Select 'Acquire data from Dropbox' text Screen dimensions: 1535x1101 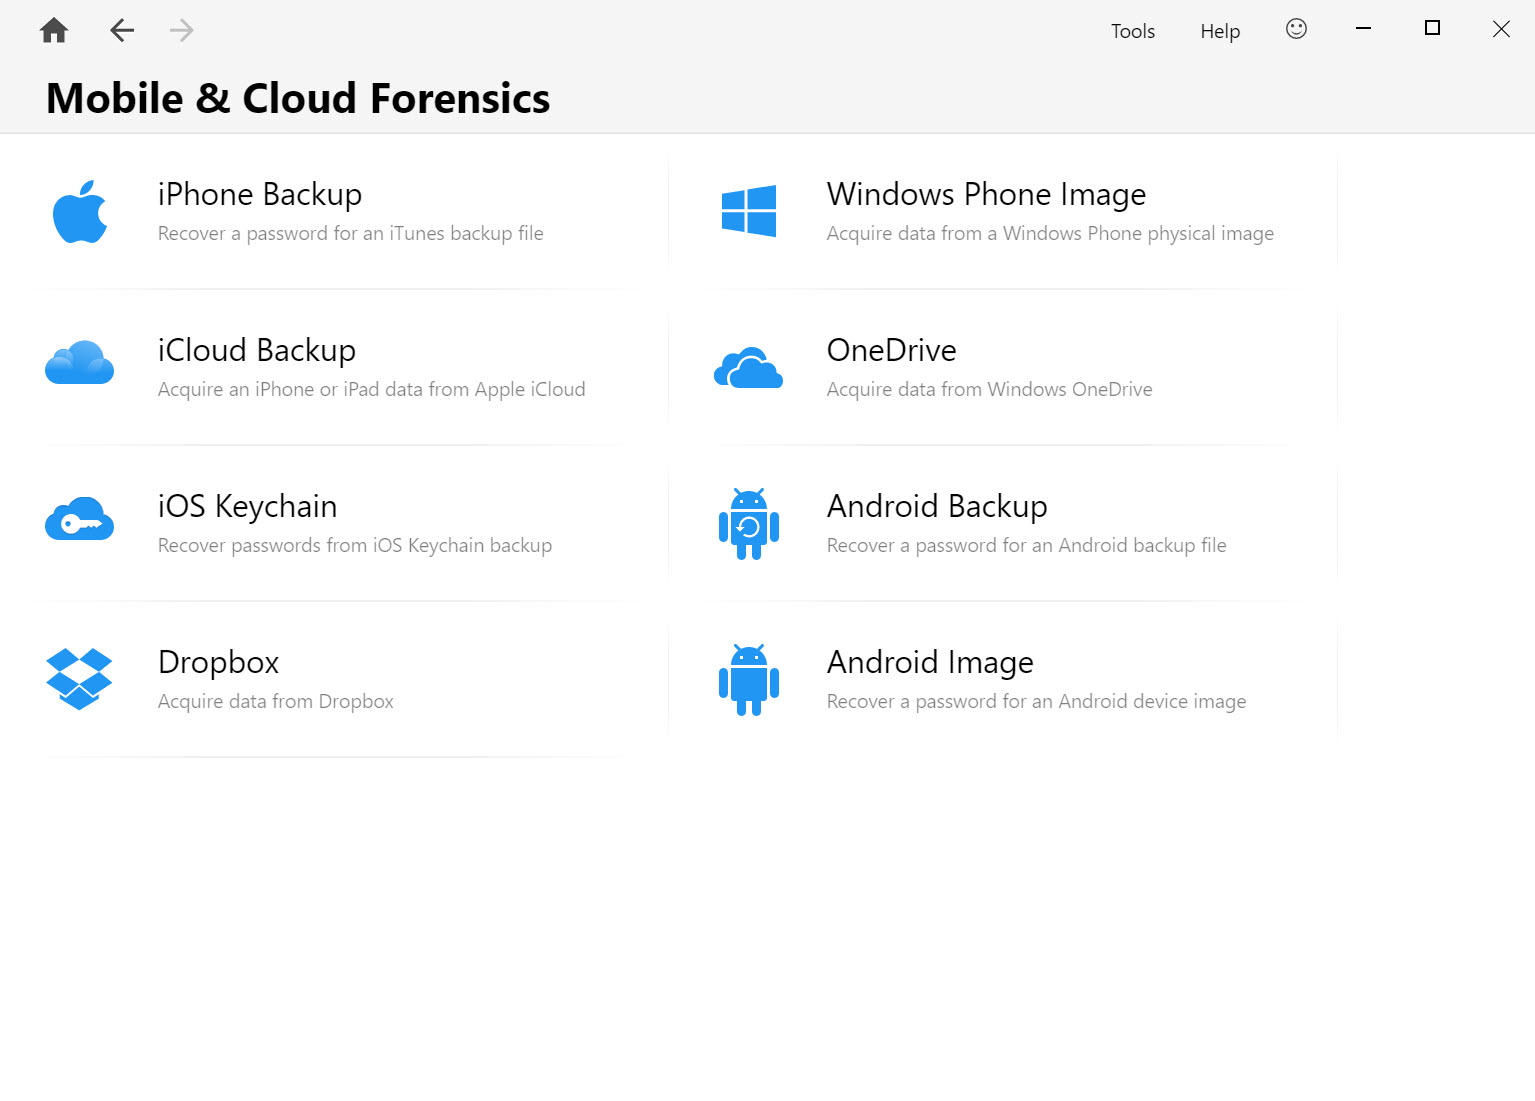tap(276, 701)
